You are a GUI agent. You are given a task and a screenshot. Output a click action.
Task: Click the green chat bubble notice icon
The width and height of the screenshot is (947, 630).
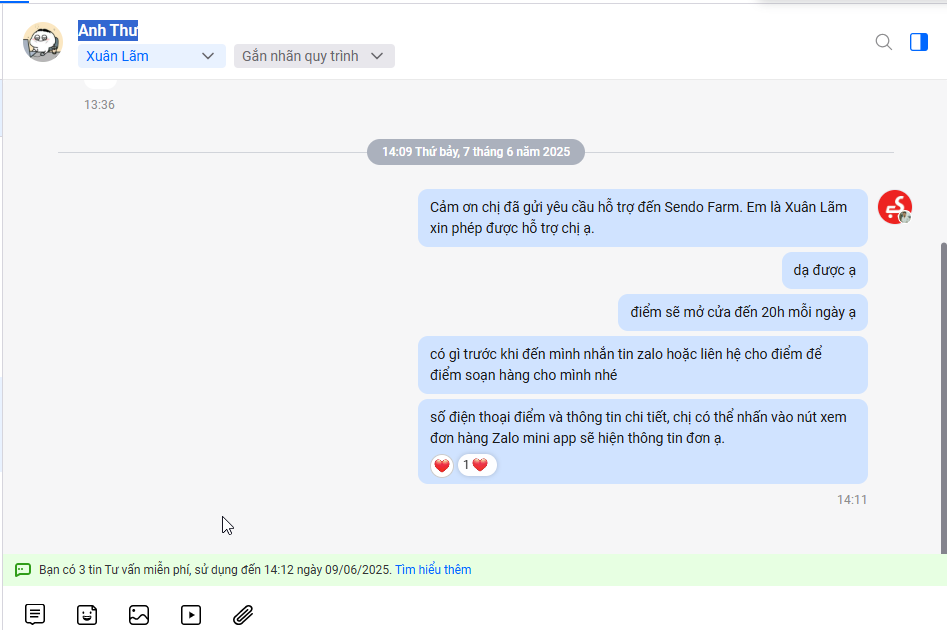tap(23, 570)
